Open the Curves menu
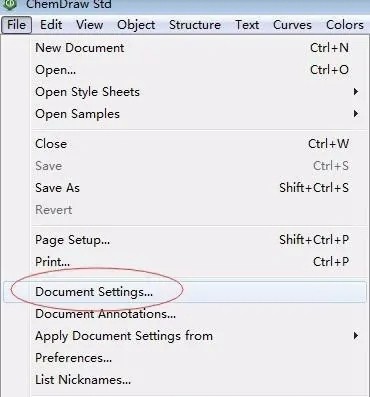The image size is (370, 397). coord(292,25)
